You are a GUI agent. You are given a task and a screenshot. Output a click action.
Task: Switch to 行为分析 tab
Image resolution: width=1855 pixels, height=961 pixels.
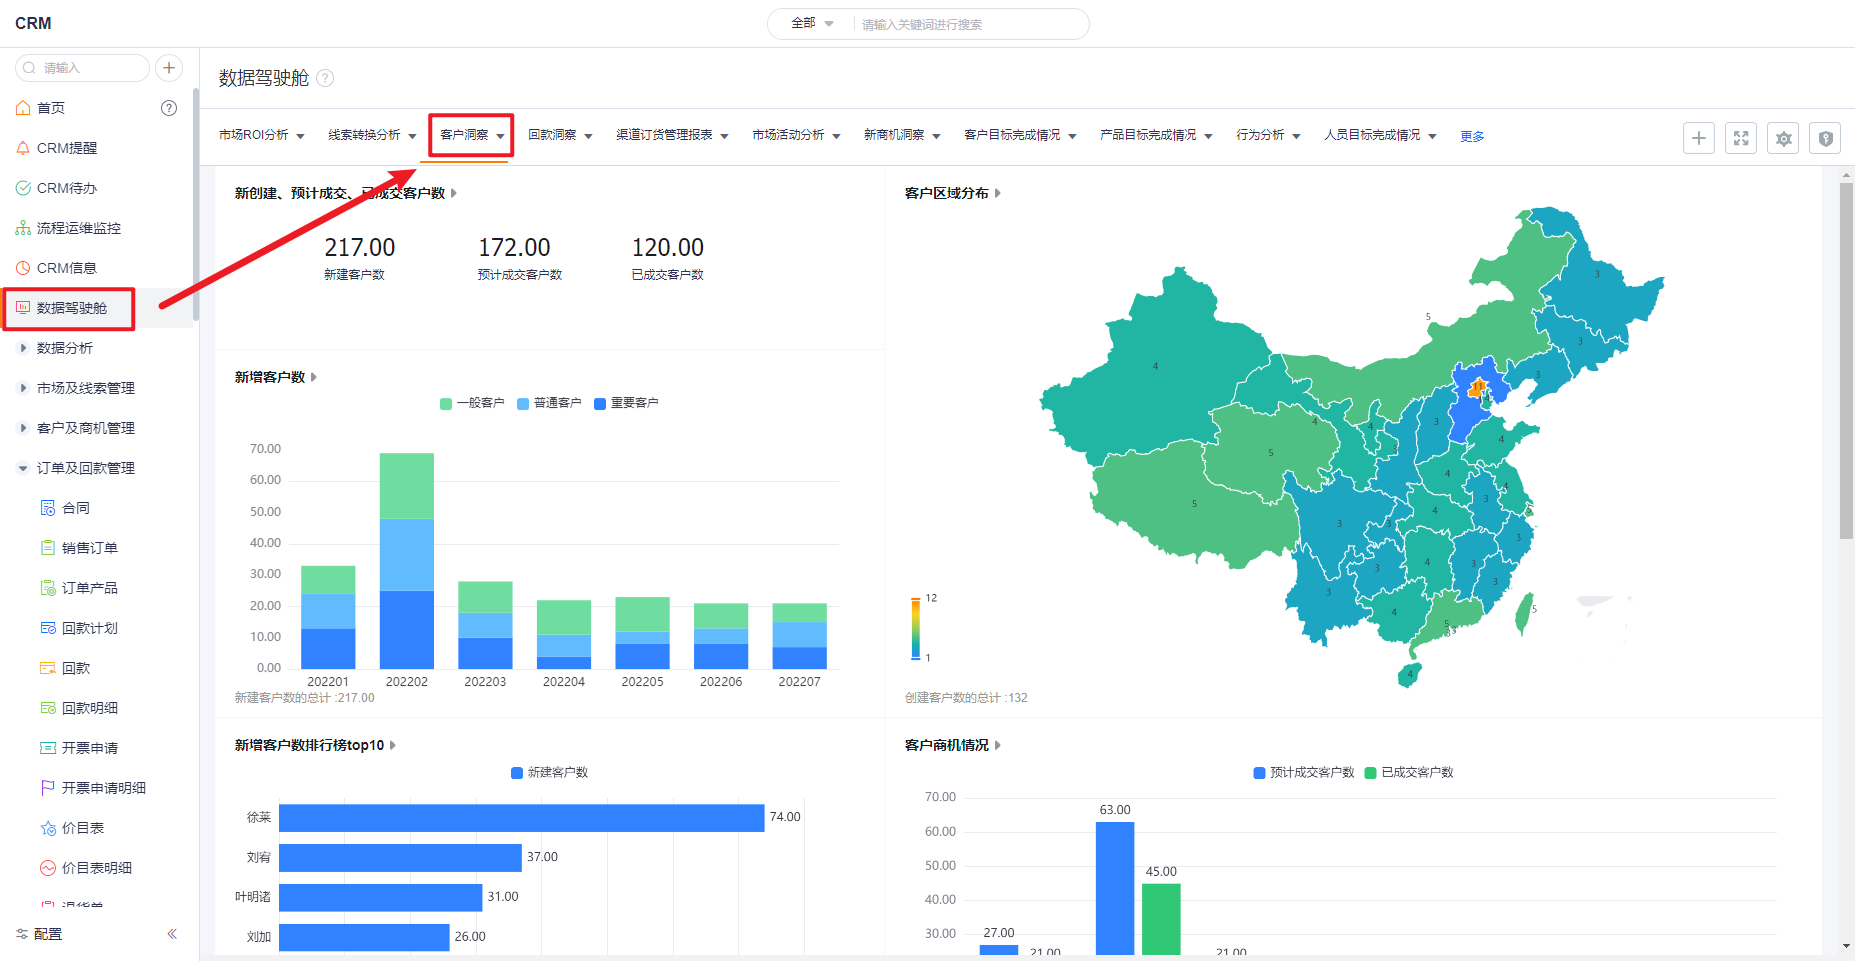(x=1260, y=135)
